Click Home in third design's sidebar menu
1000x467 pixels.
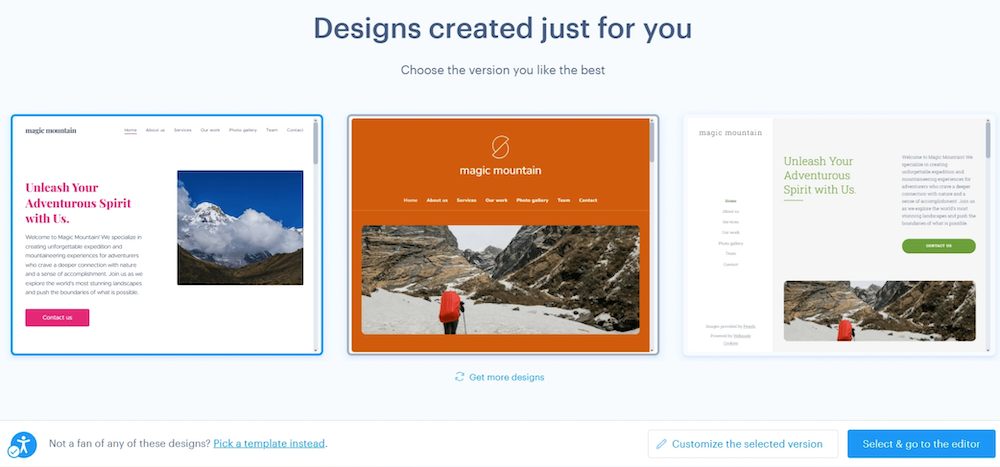click(730, 200)
